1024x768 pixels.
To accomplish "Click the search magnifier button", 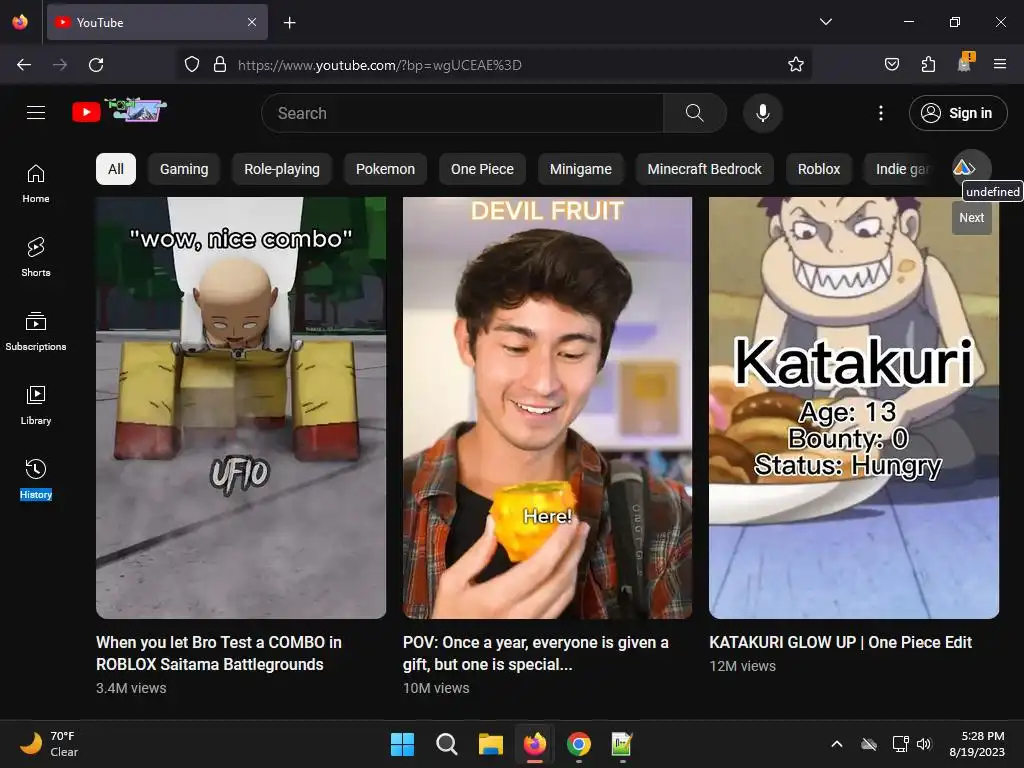I will point(694,113).
